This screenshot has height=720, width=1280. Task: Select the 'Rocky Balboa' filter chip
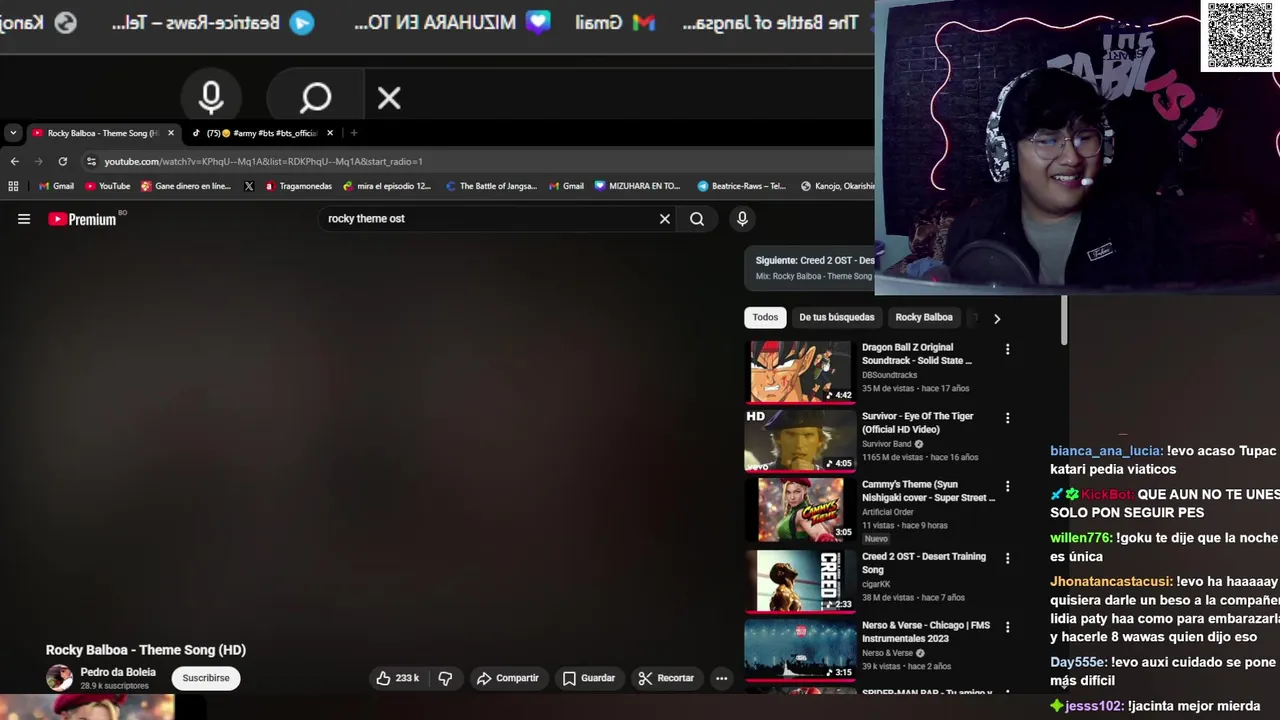924,318
